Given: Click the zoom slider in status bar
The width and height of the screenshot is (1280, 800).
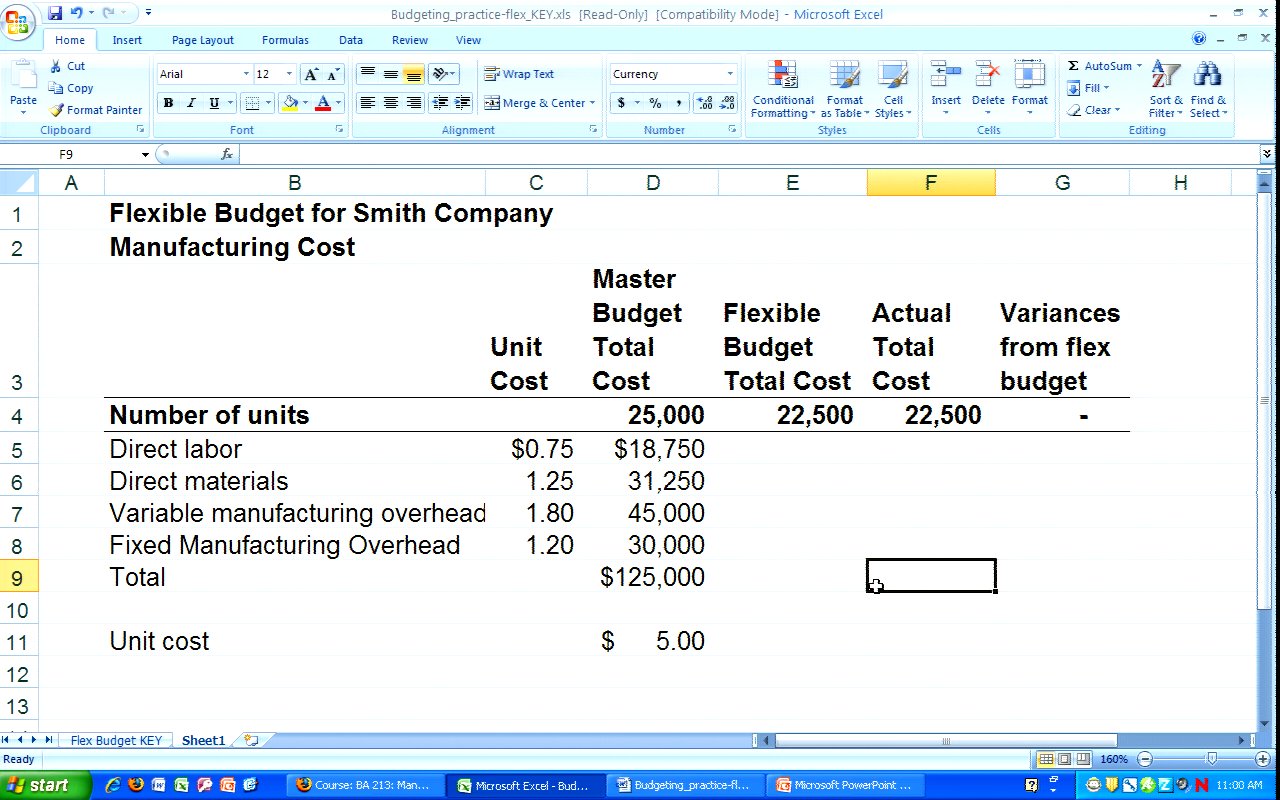Looking at the screenshot, I should [1211, 760].
